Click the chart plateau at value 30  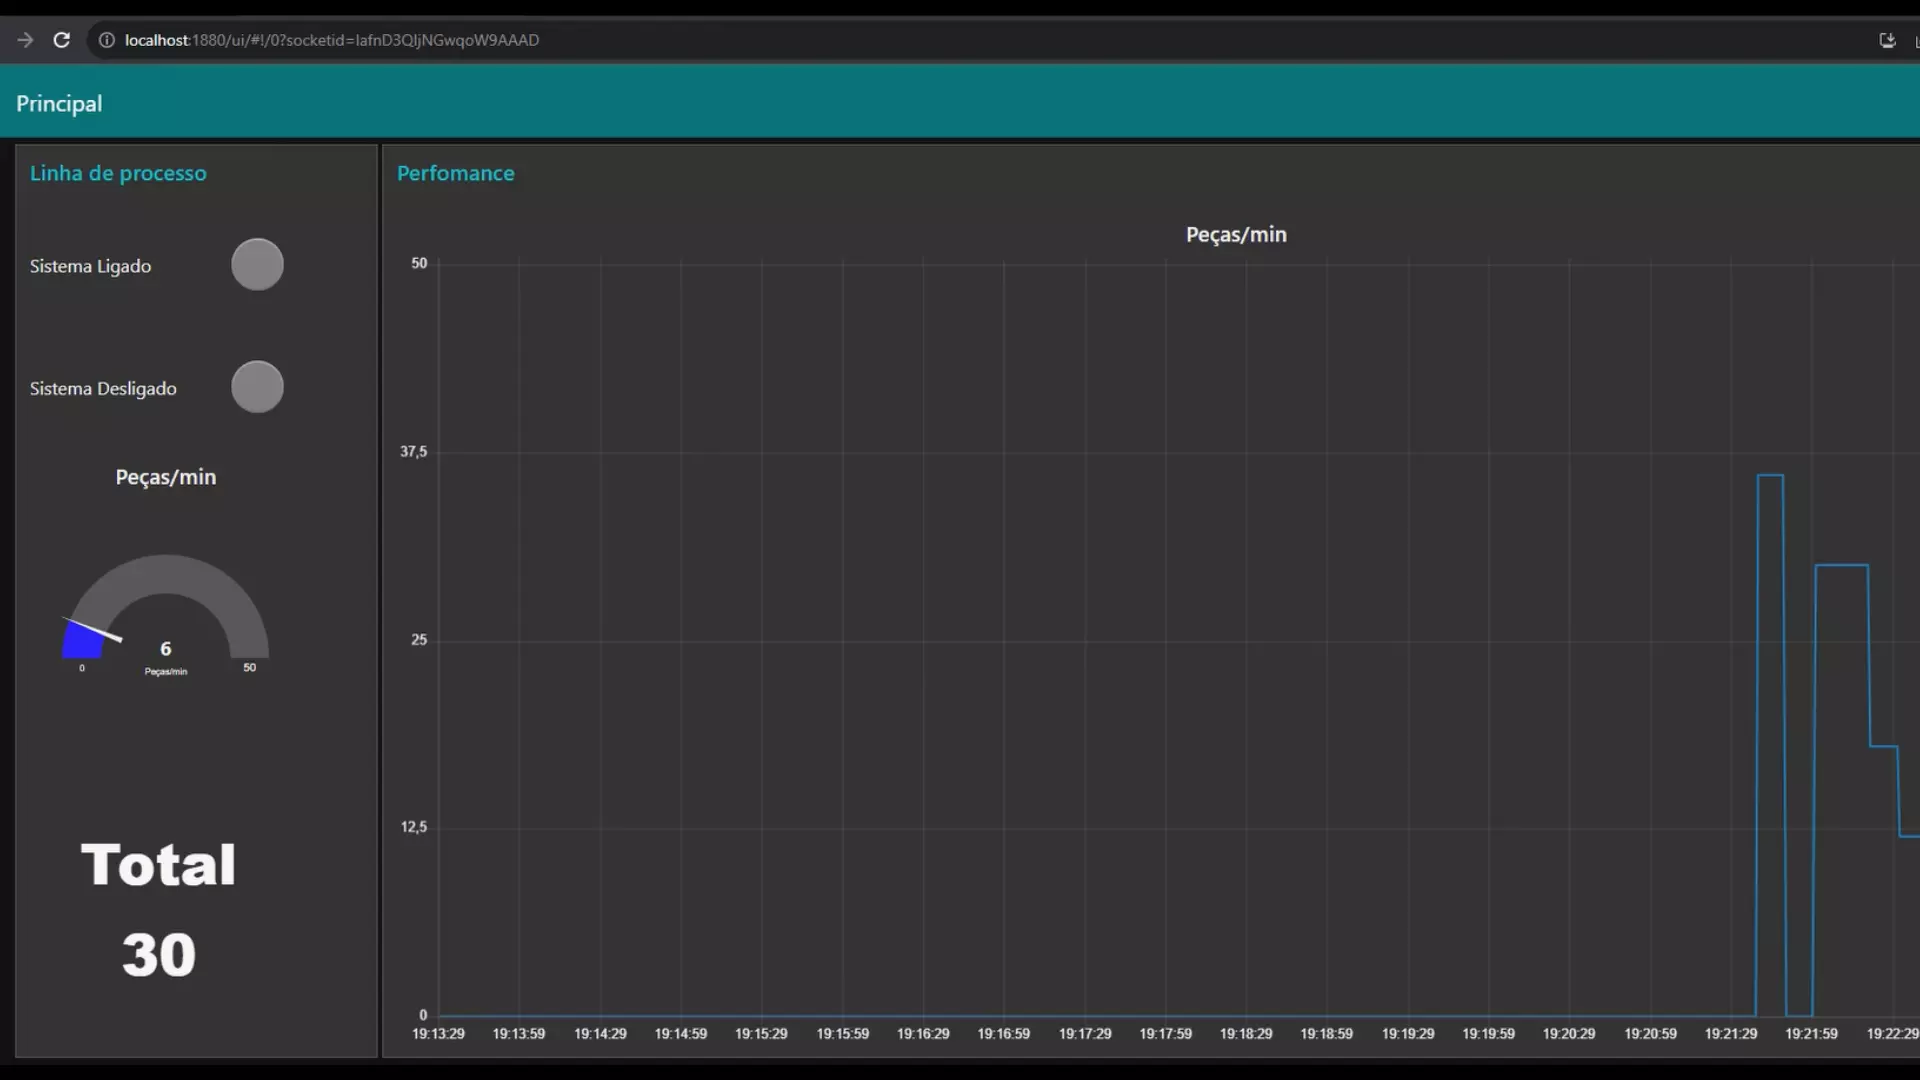pos(1841,565)
